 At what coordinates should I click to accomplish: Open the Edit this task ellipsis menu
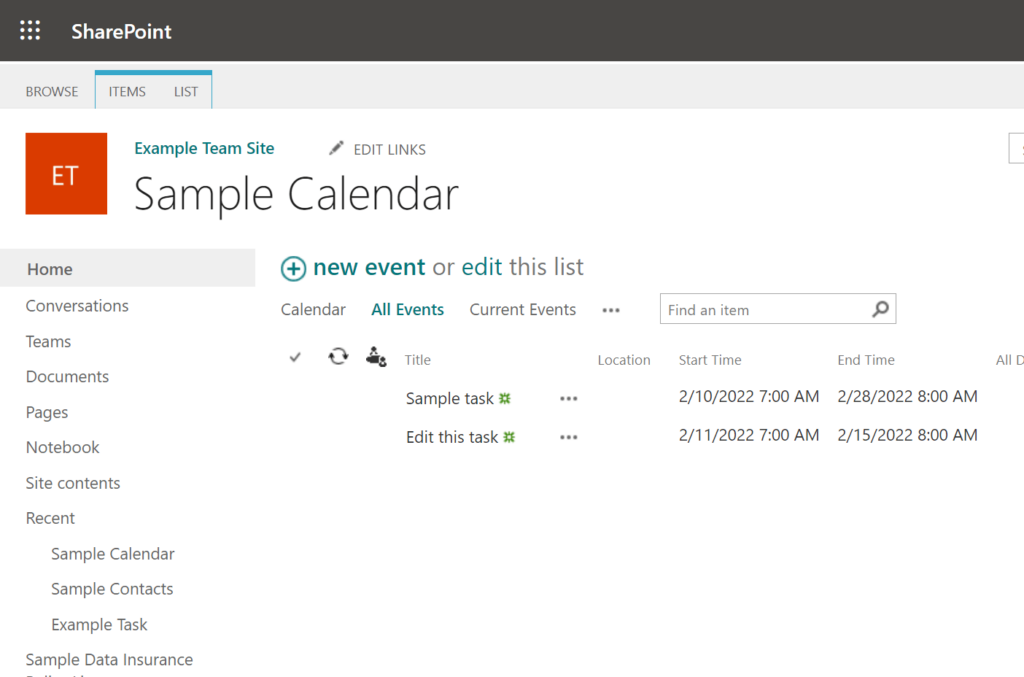coord(569,437)
